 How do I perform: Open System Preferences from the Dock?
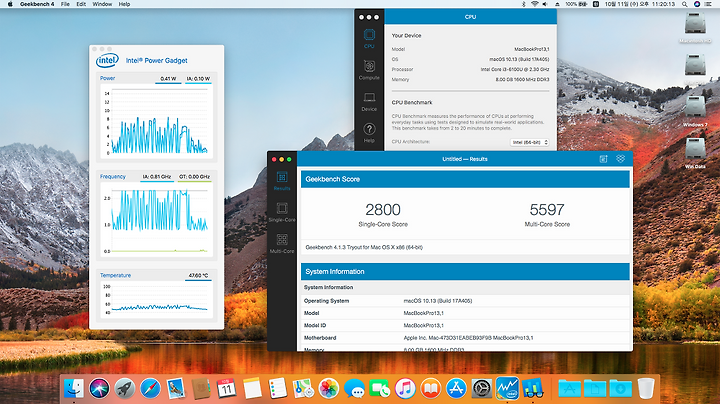coord(482,389)
